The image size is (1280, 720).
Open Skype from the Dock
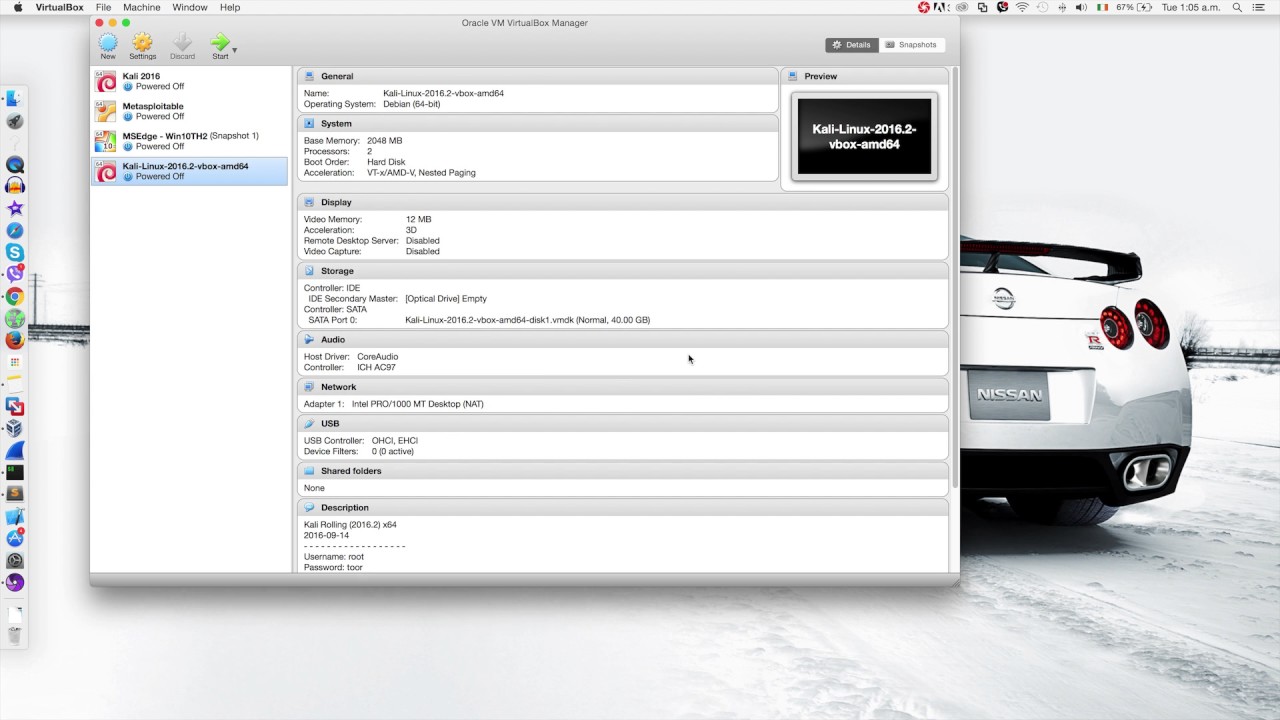point(14,252)
